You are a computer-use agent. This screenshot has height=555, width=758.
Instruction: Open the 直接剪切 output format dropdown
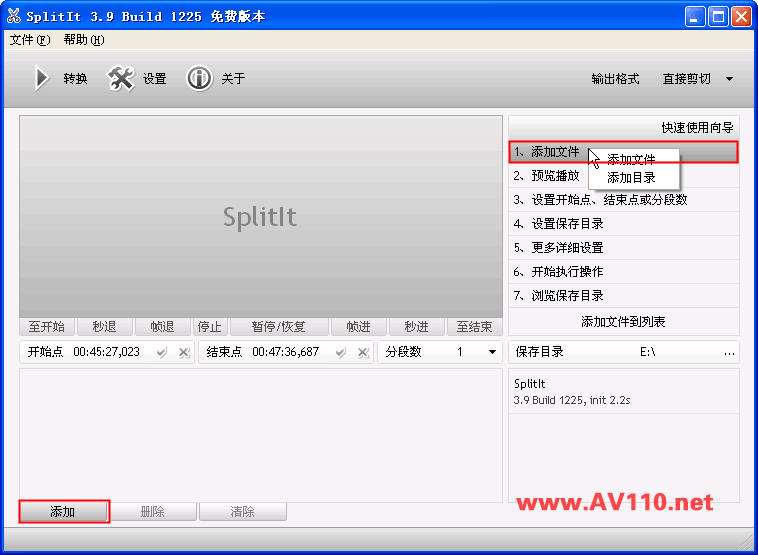(x=698, y=79)
